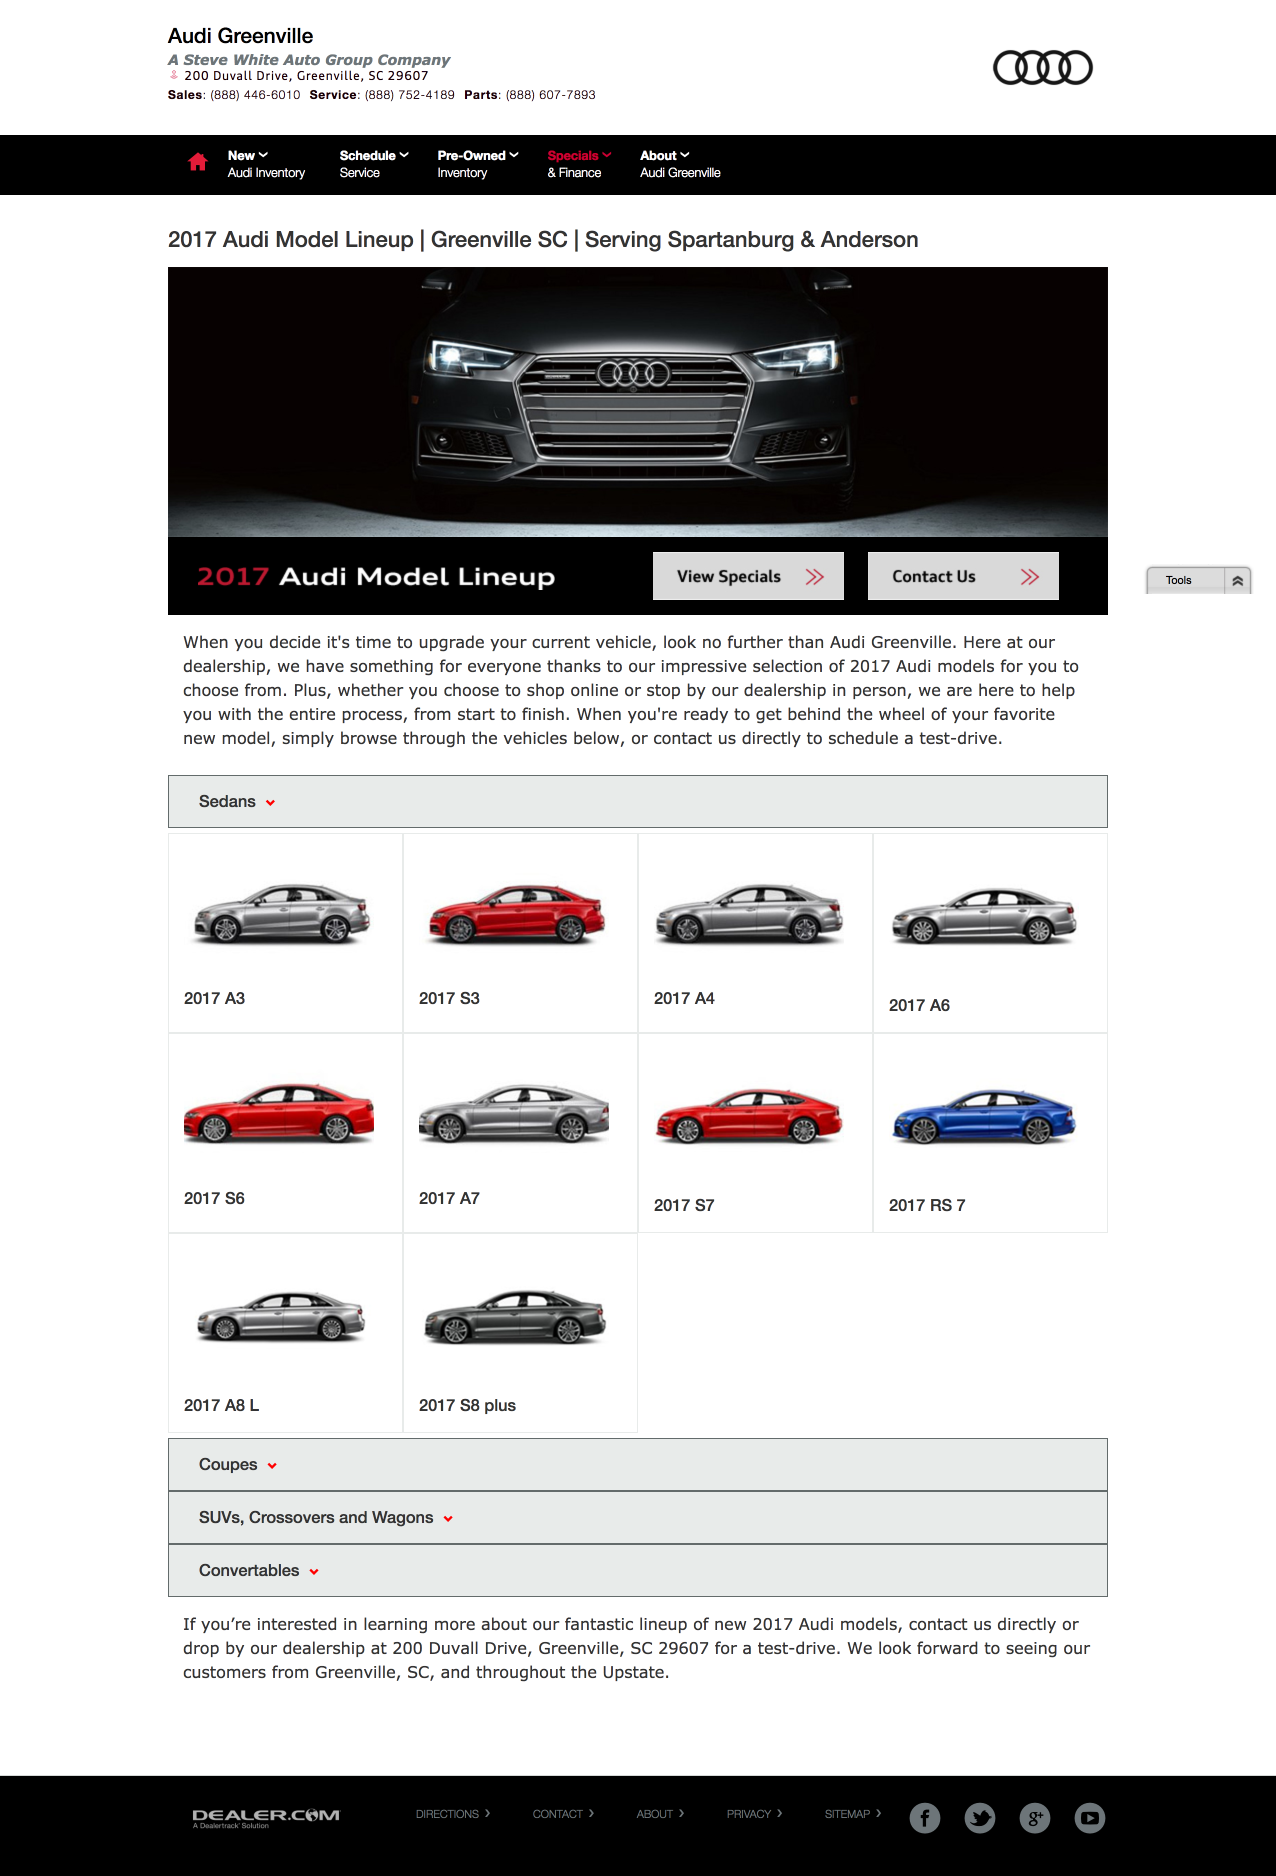Viewport: 1276px width, 1876px height.
Task: Click the Audi four-rings logo in header
Action: [x=1042, y=68]
